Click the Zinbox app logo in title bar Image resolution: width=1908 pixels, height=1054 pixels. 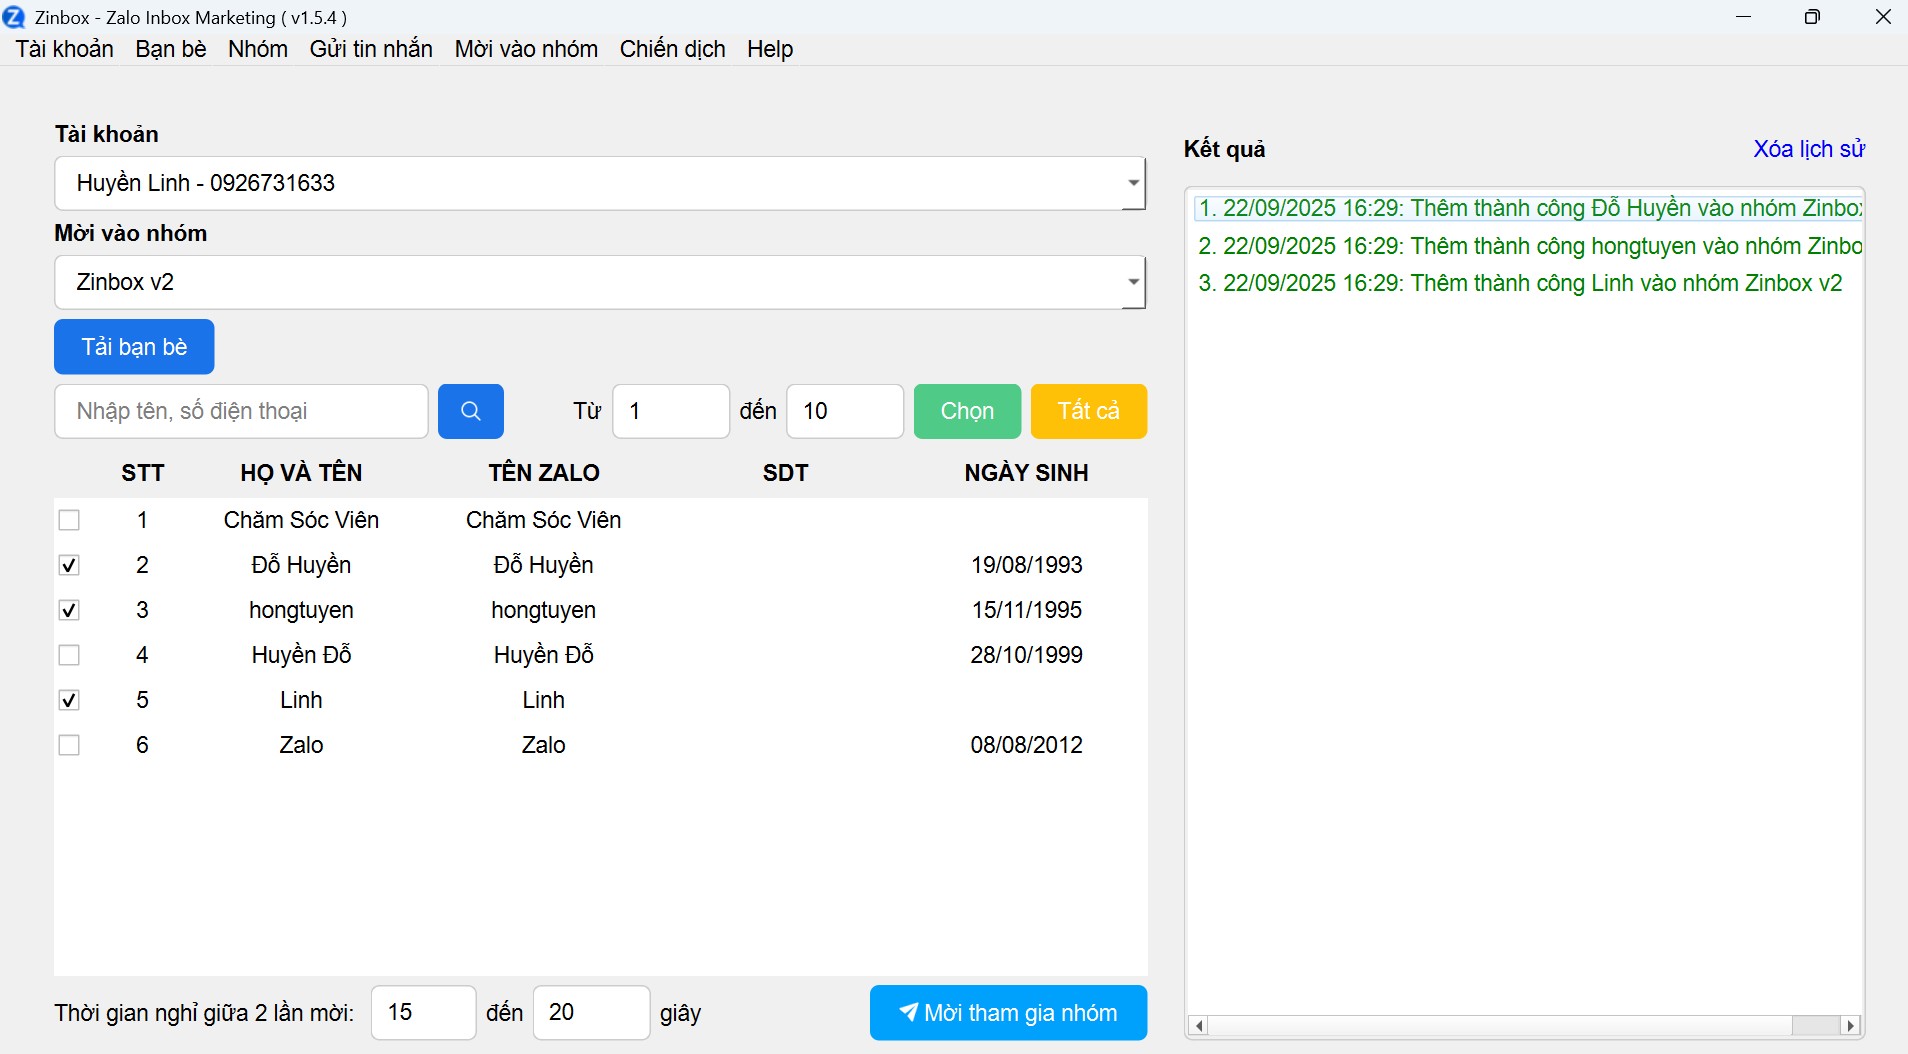click(x=14, y=17)
